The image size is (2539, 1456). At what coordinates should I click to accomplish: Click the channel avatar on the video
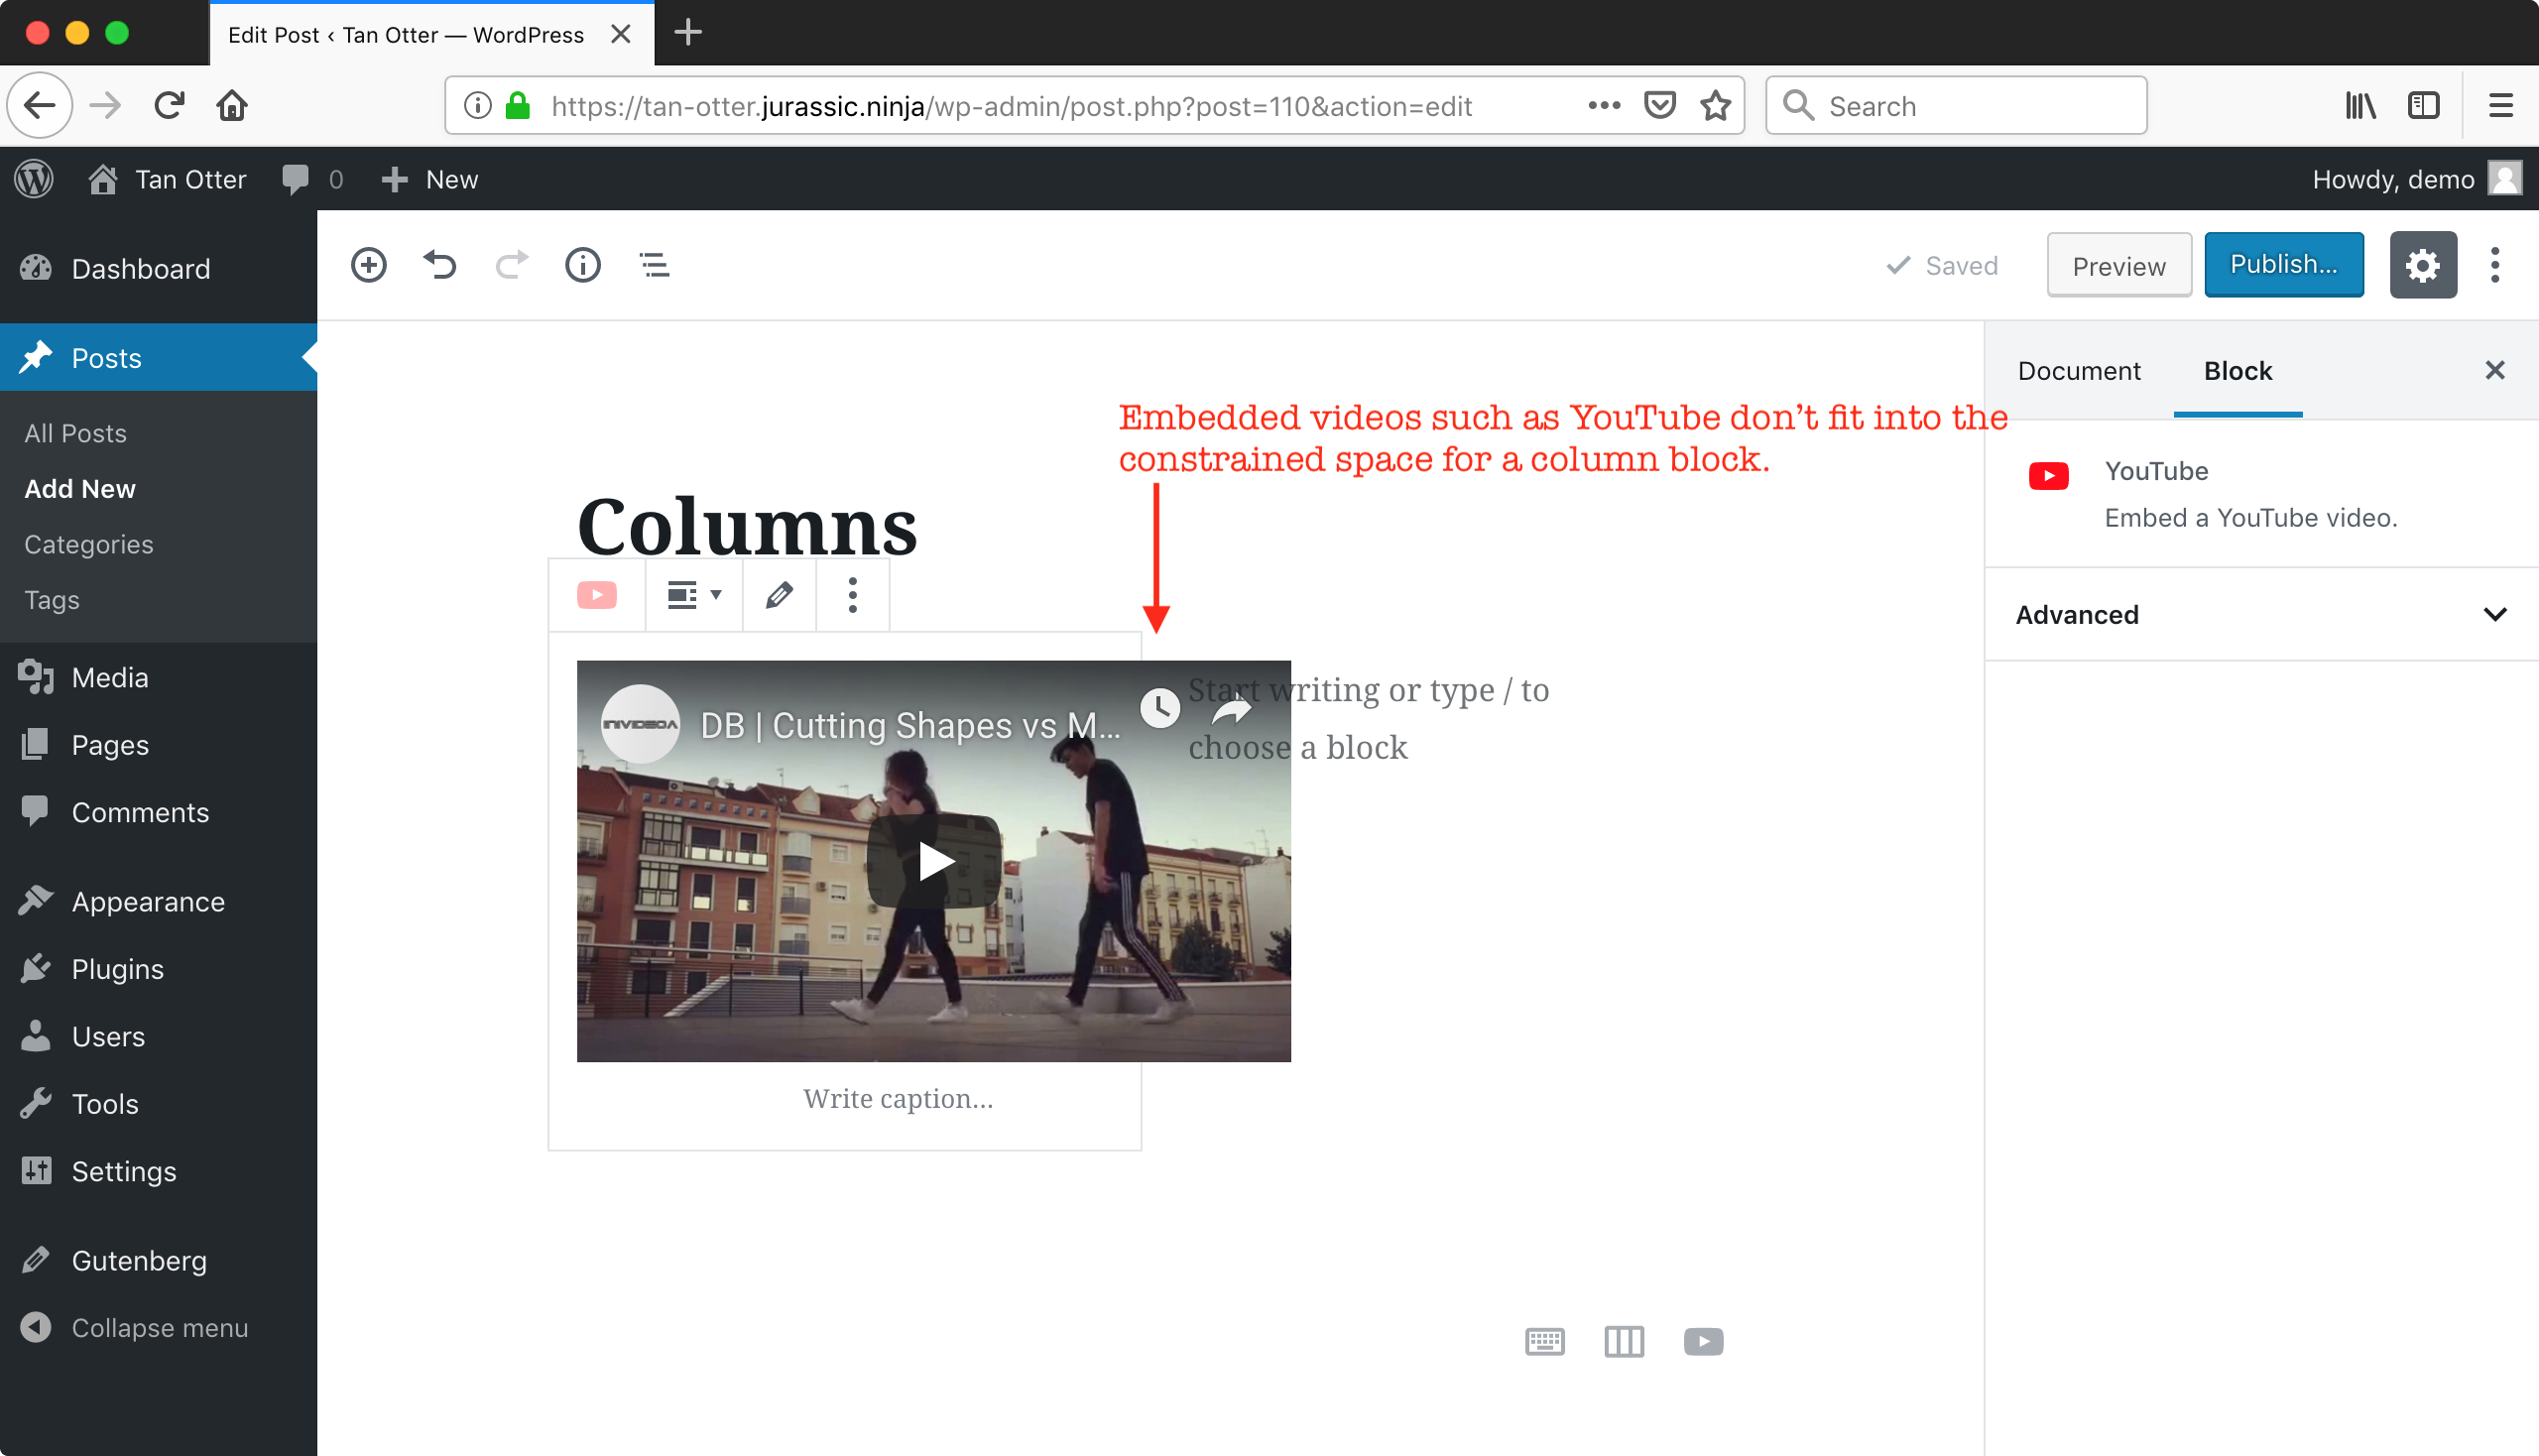(640, 724)
